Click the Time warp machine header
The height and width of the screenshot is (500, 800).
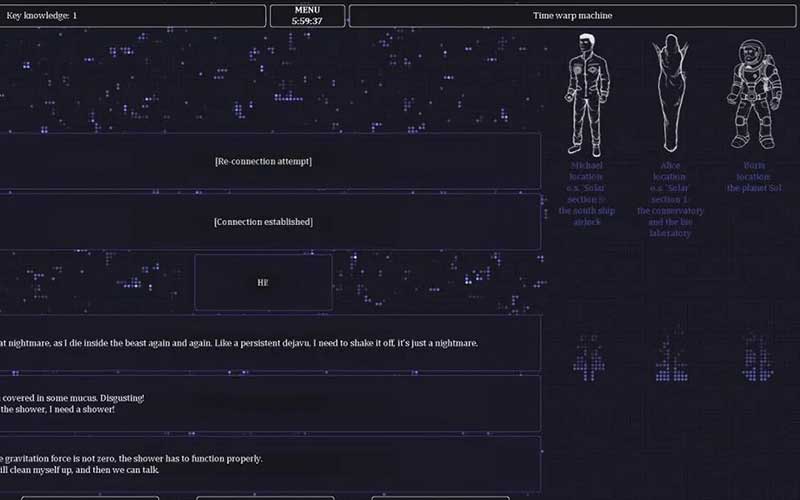pyautogui.click(x=572, y=16)
